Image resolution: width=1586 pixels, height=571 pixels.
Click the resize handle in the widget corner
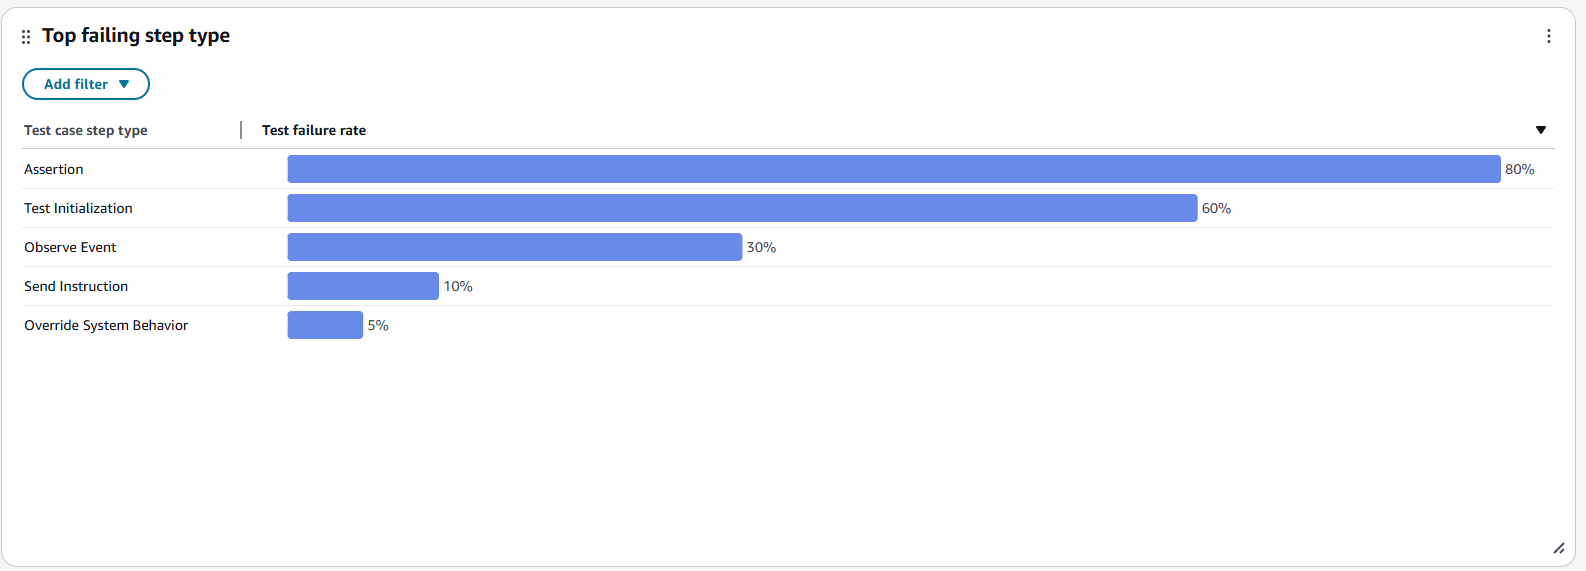(1558, 548)
